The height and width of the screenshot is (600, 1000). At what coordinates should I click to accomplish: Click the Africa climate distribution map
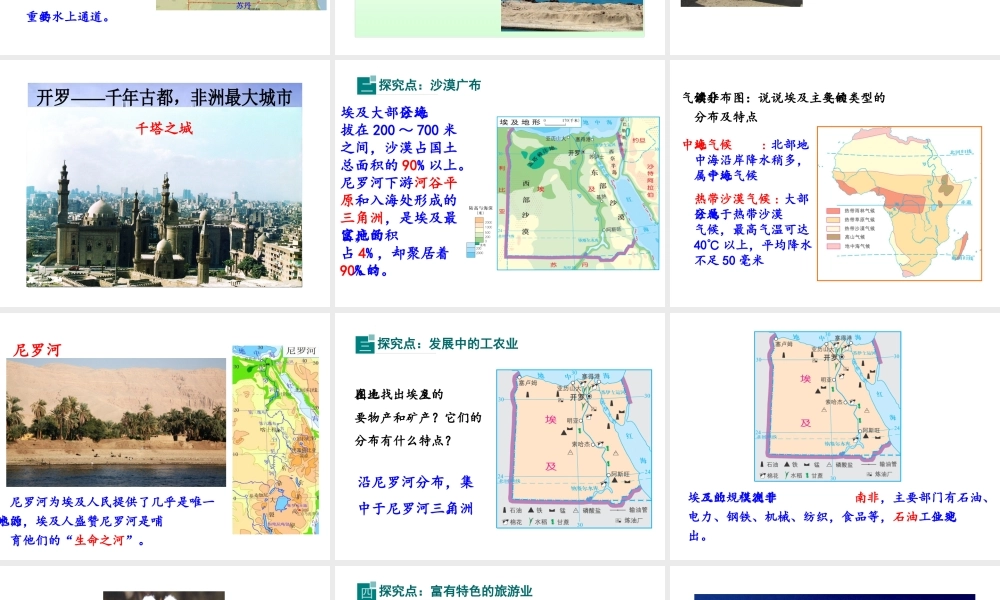[x=899, y=203]
